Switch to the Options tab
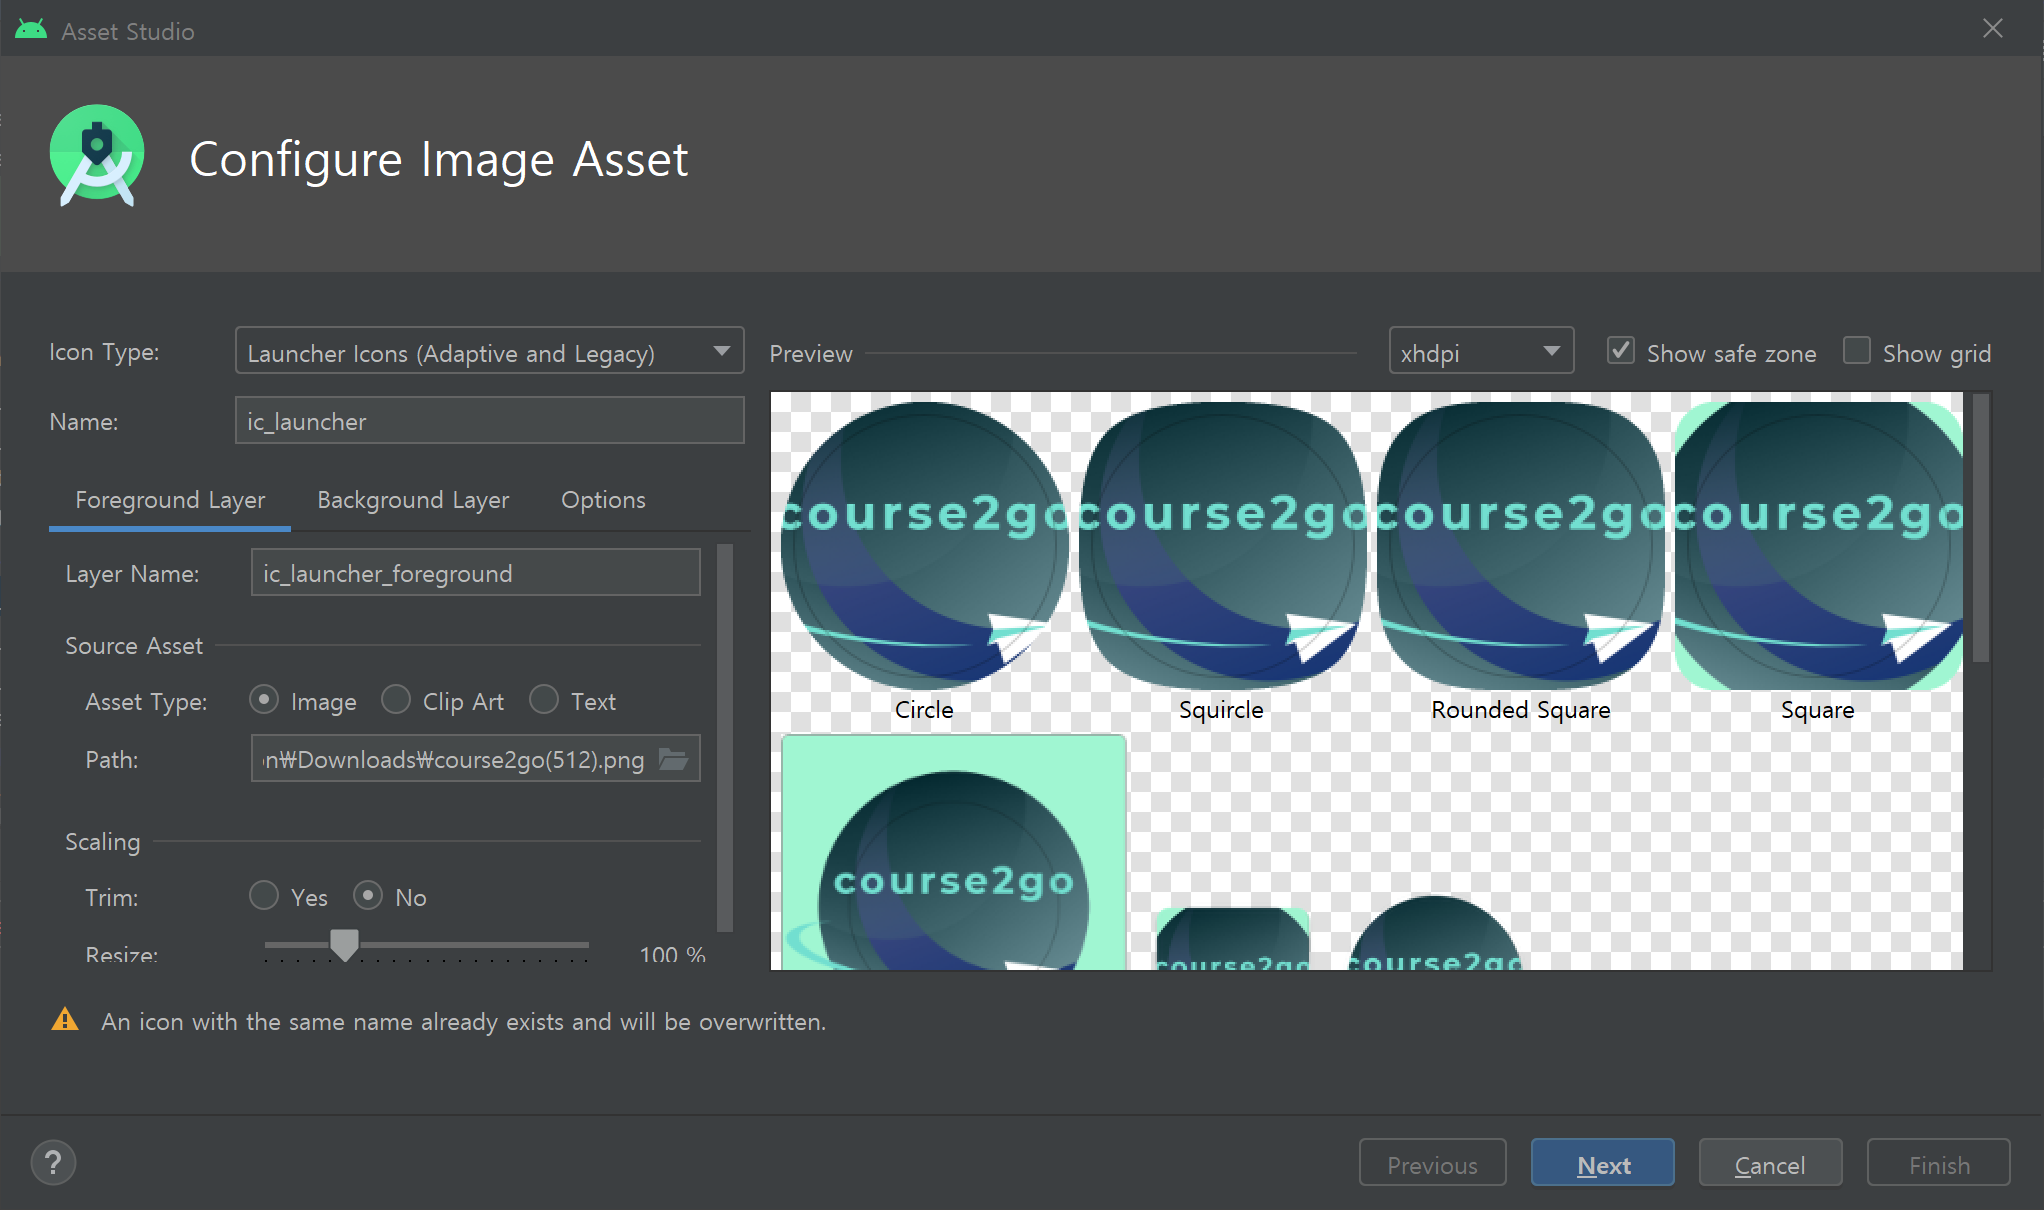 point(603,500)
